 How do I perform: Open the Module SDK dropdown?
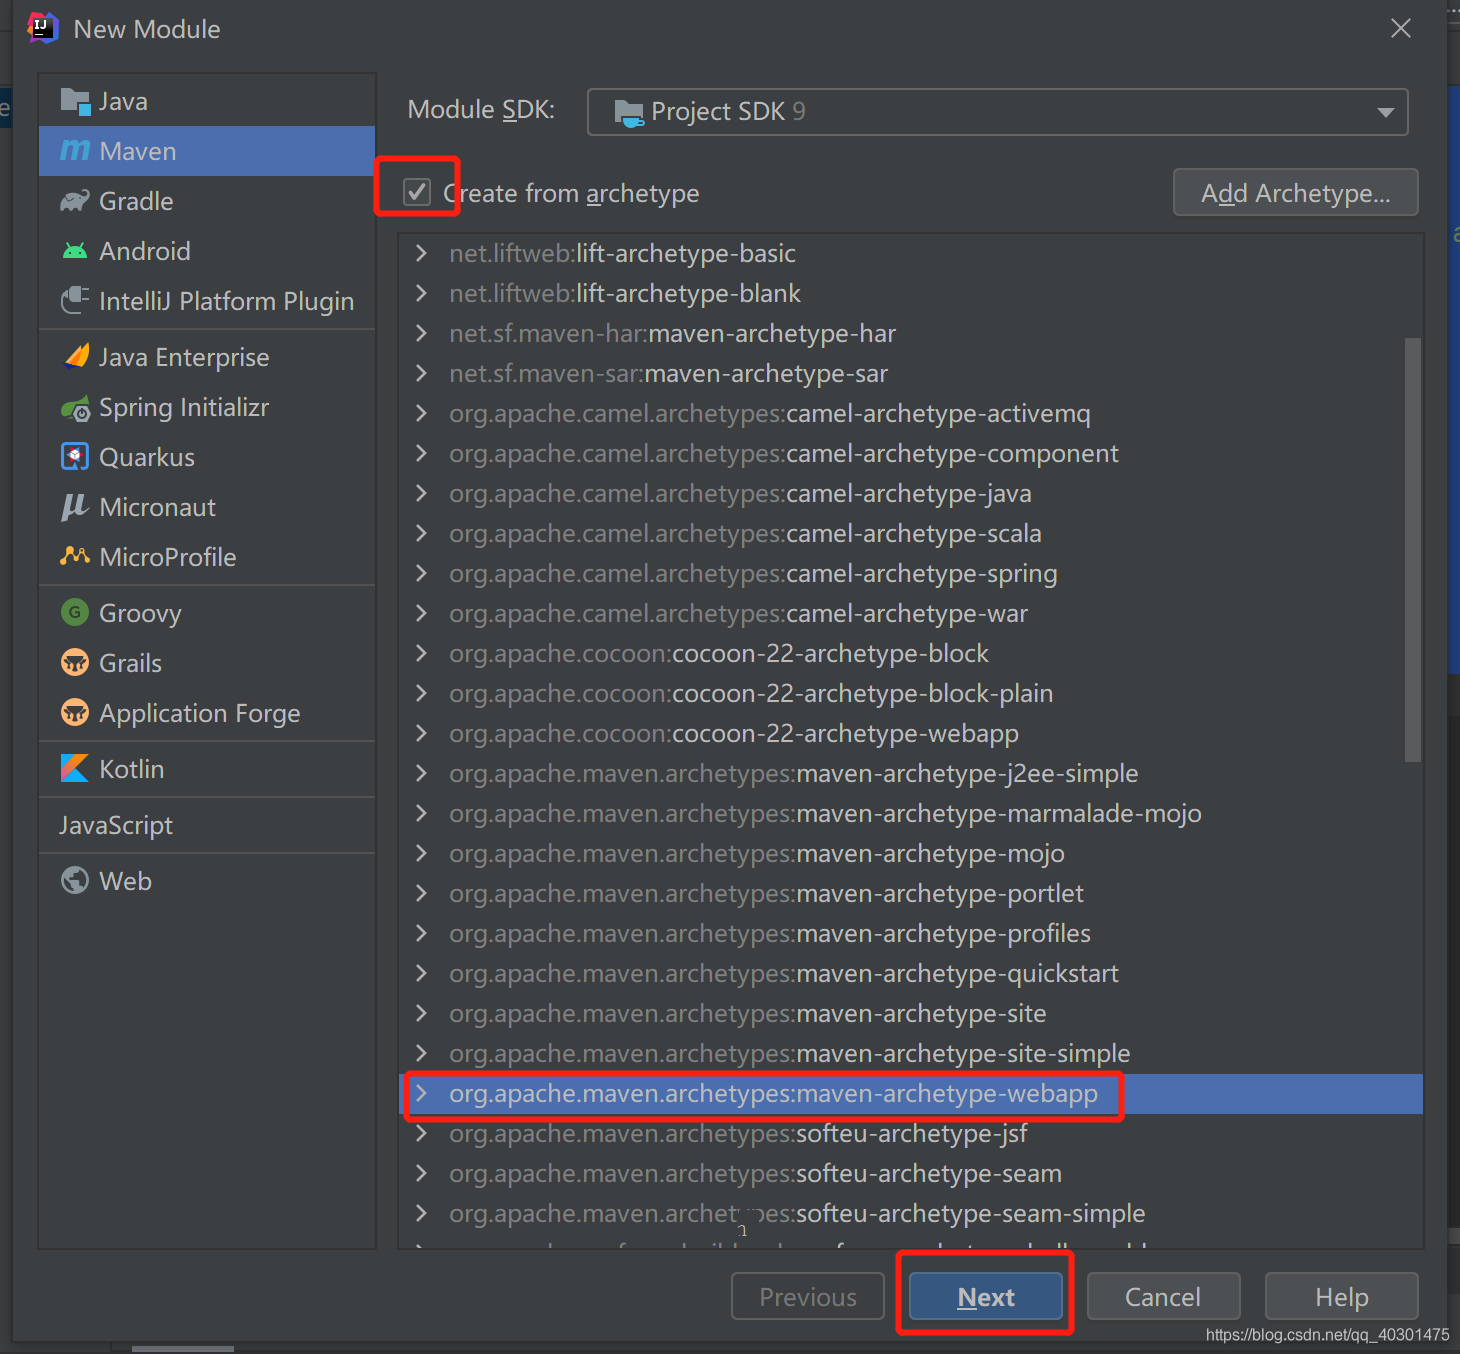click(998, 112)
